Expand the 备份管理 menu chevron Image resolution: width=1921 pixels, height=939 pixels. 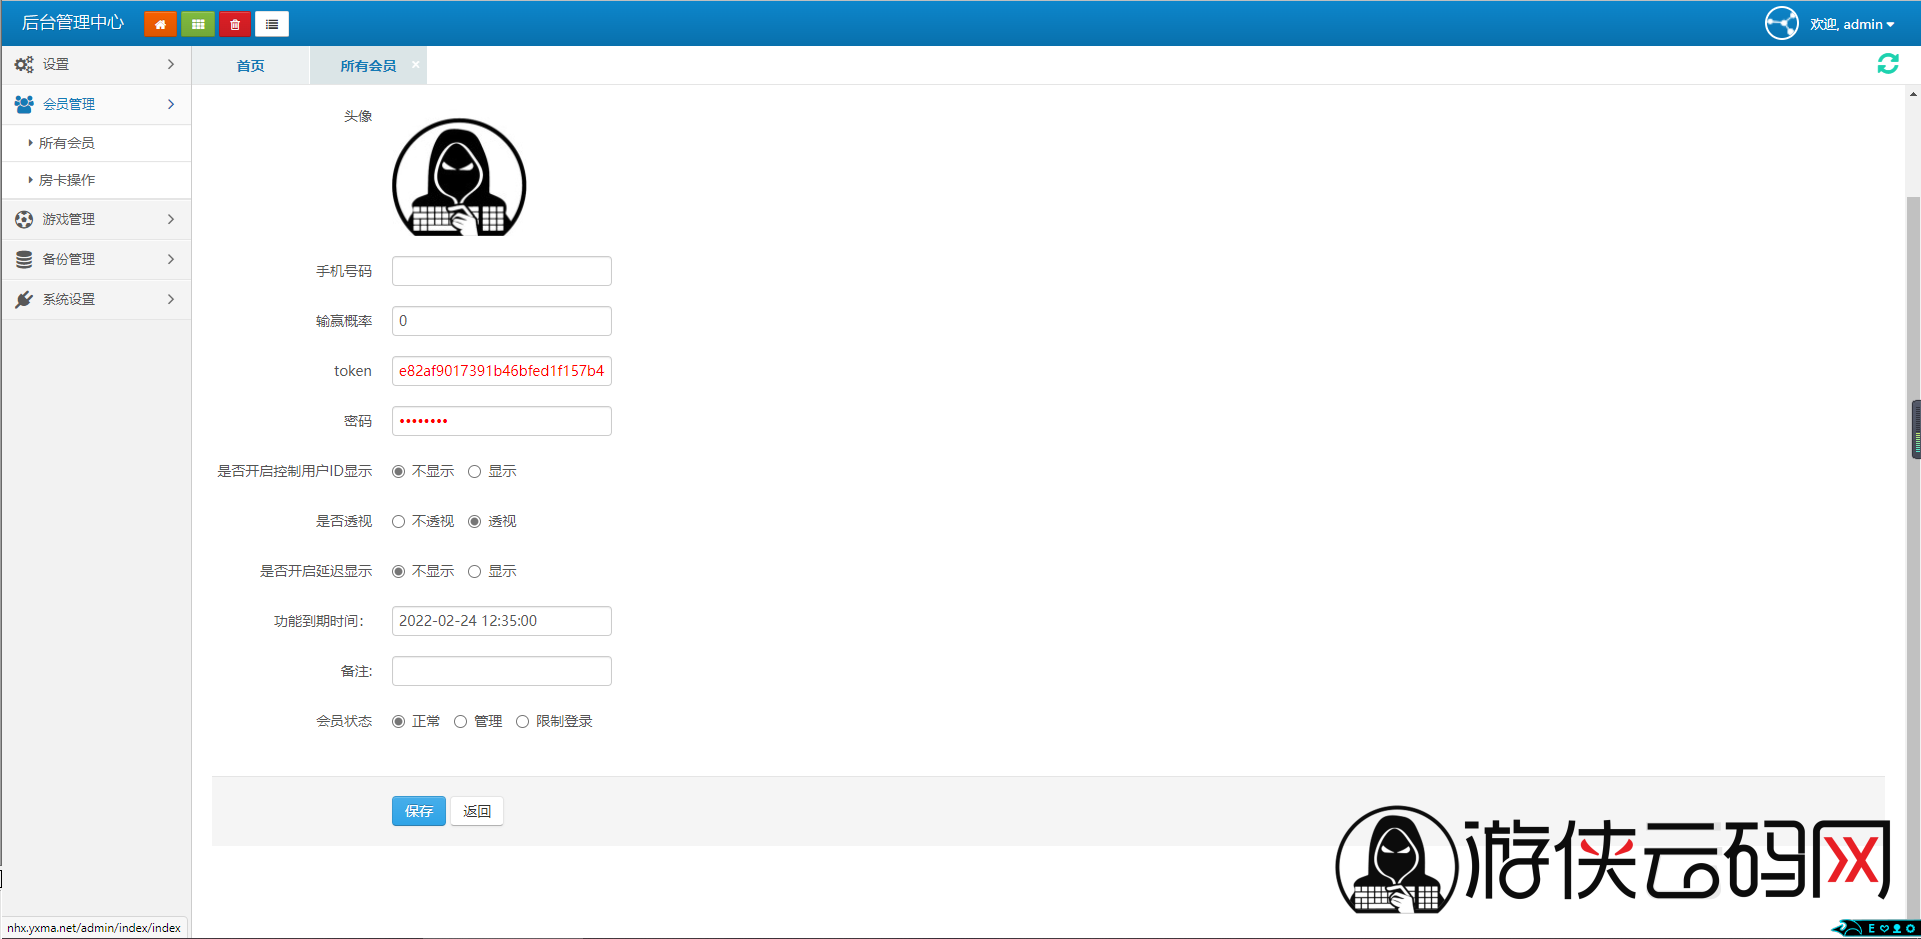171,259
